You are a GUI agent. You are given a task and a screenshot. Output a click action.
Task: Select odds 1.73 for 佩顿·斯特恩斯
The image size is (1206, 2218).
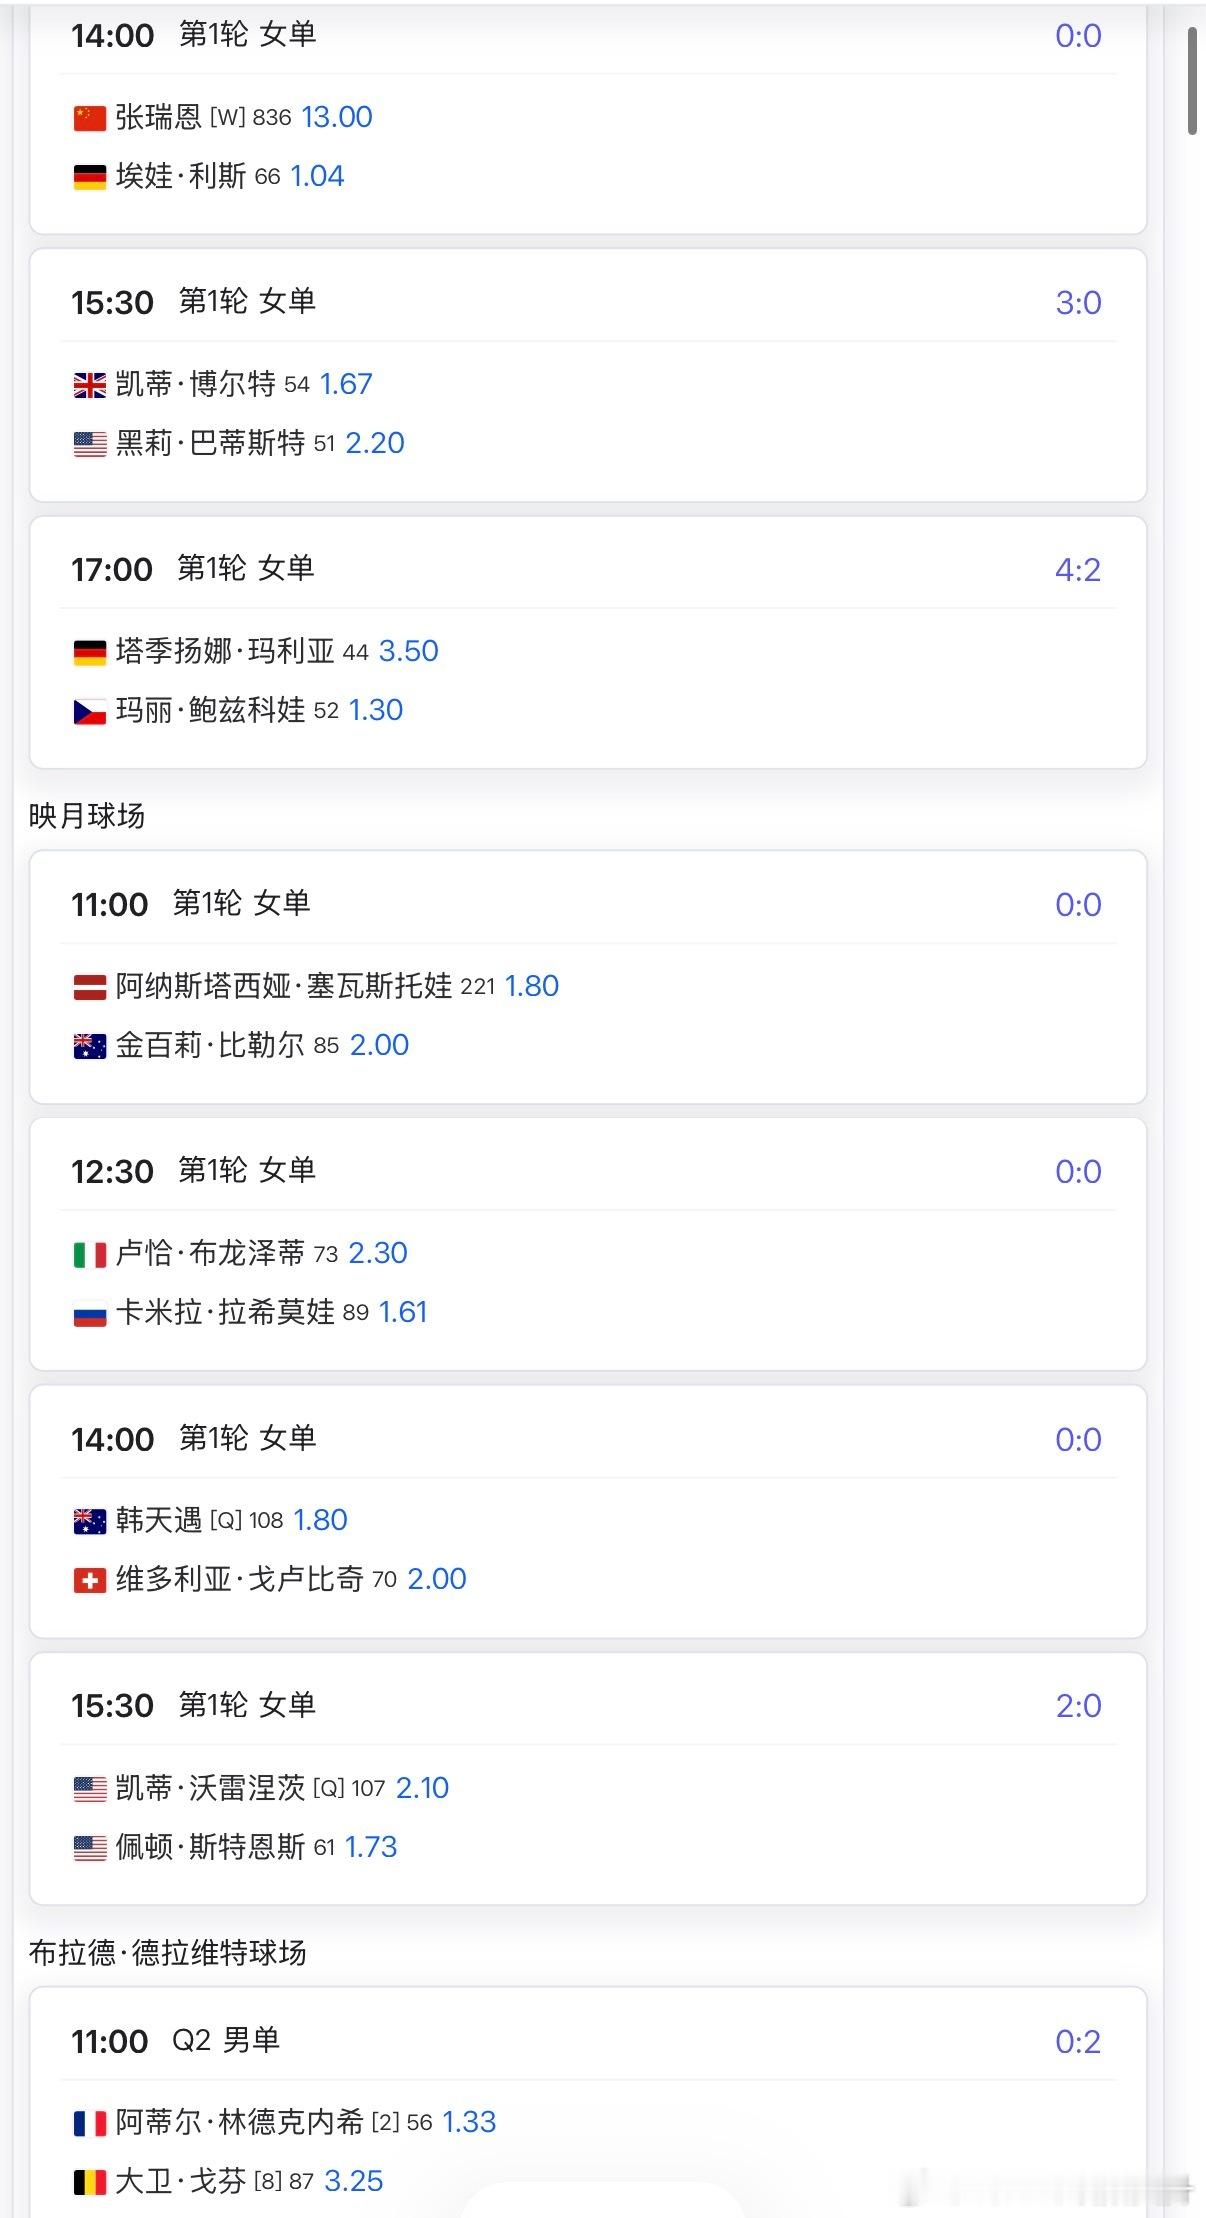point(371,1847)
